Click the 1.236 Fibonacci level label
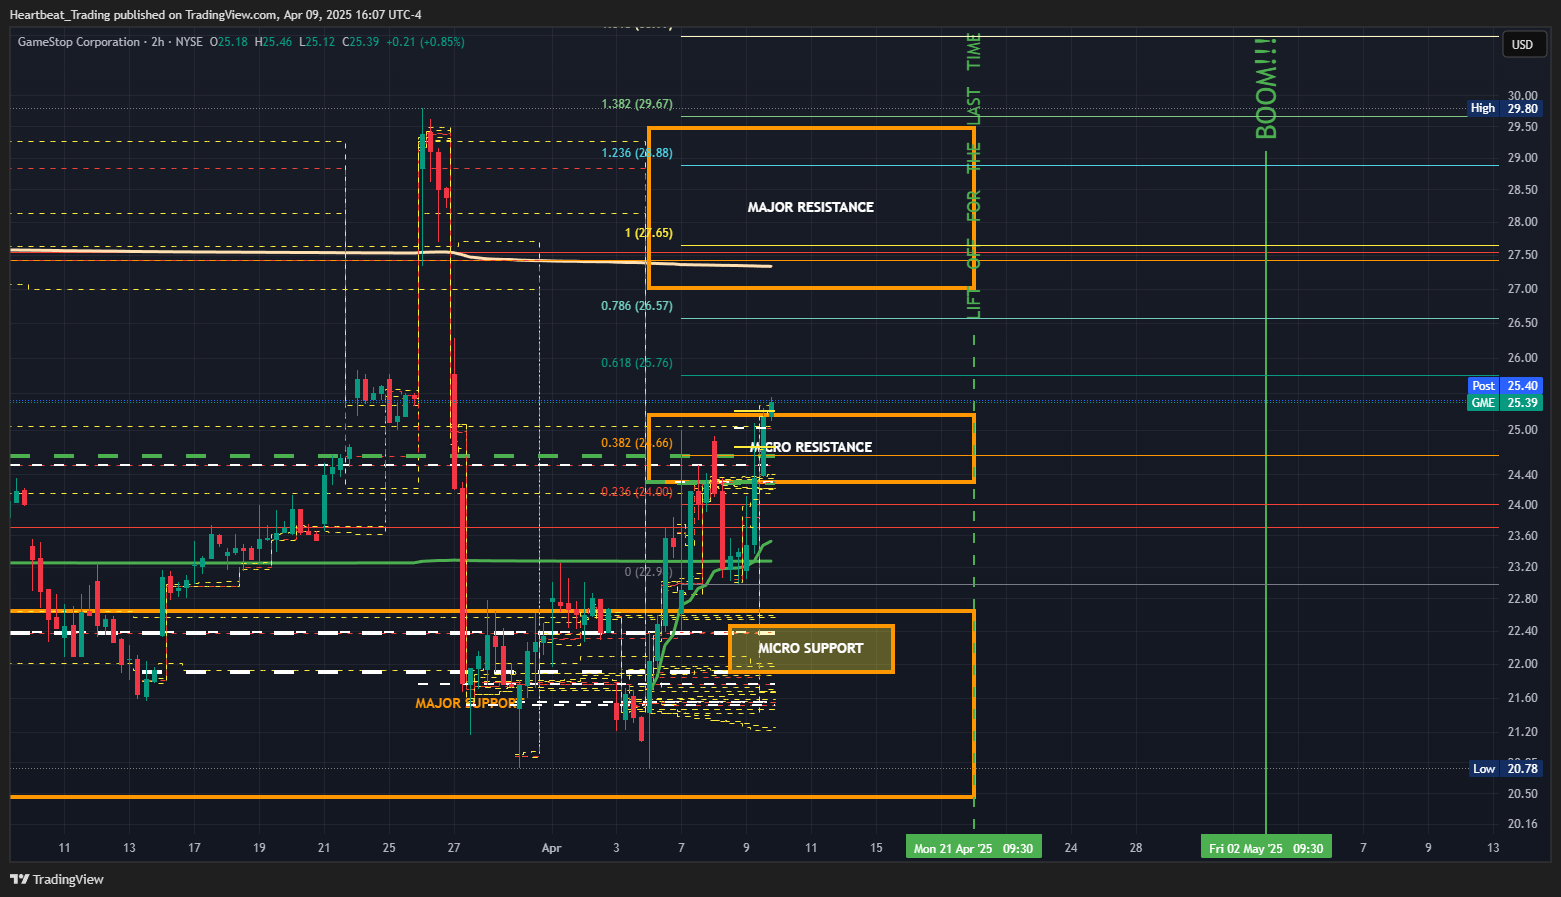 tap(637, 153)
